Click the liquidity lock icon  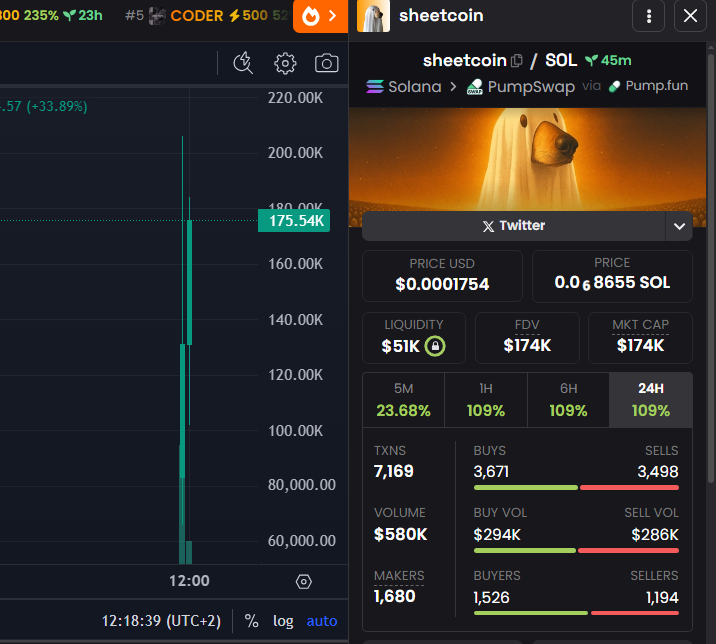(x=435, y=346)
